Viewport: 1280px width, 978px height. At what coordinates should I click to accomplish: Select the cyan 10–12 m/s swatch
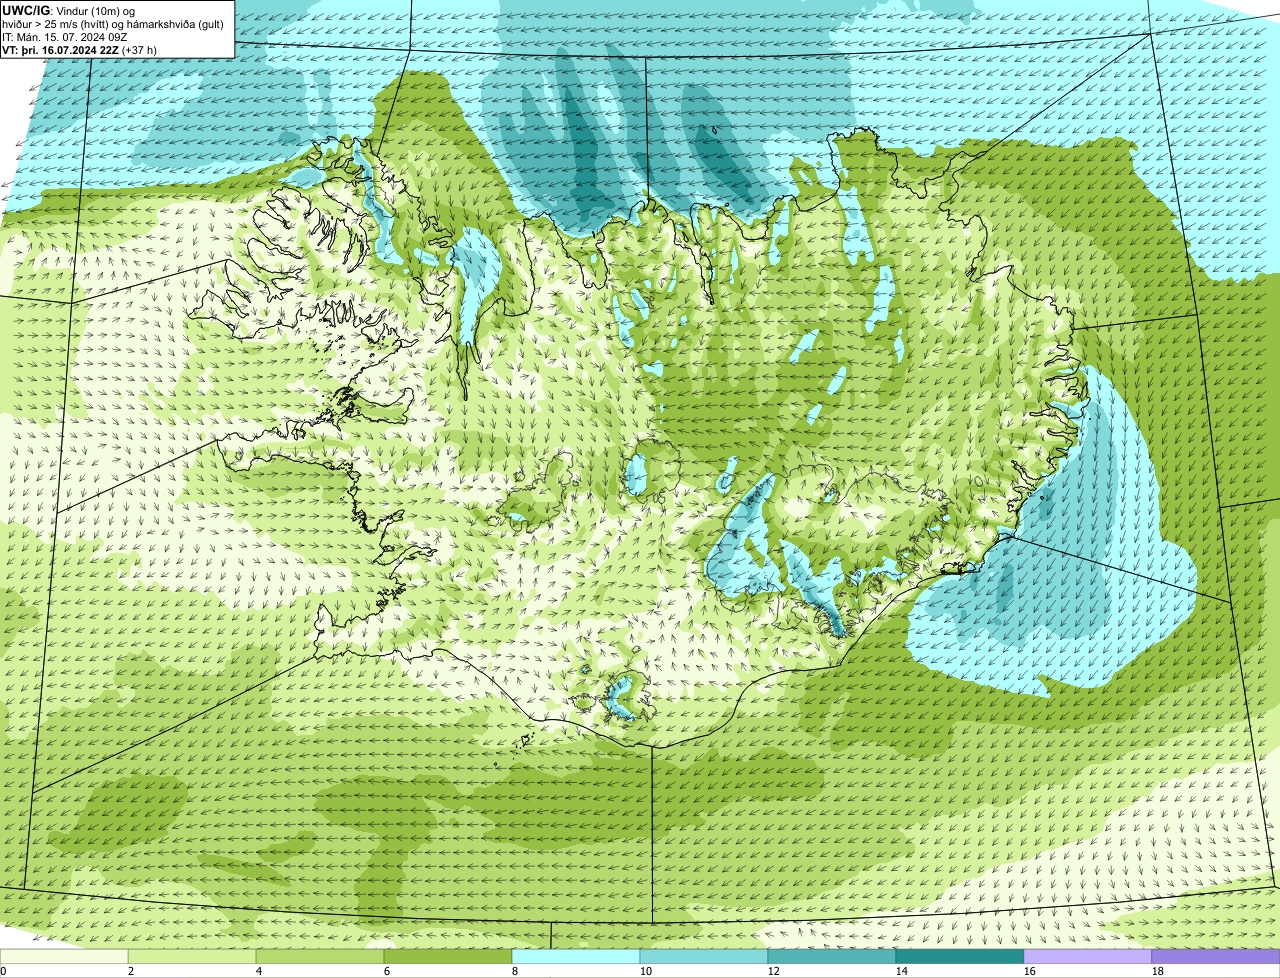[x=704, y=957]
